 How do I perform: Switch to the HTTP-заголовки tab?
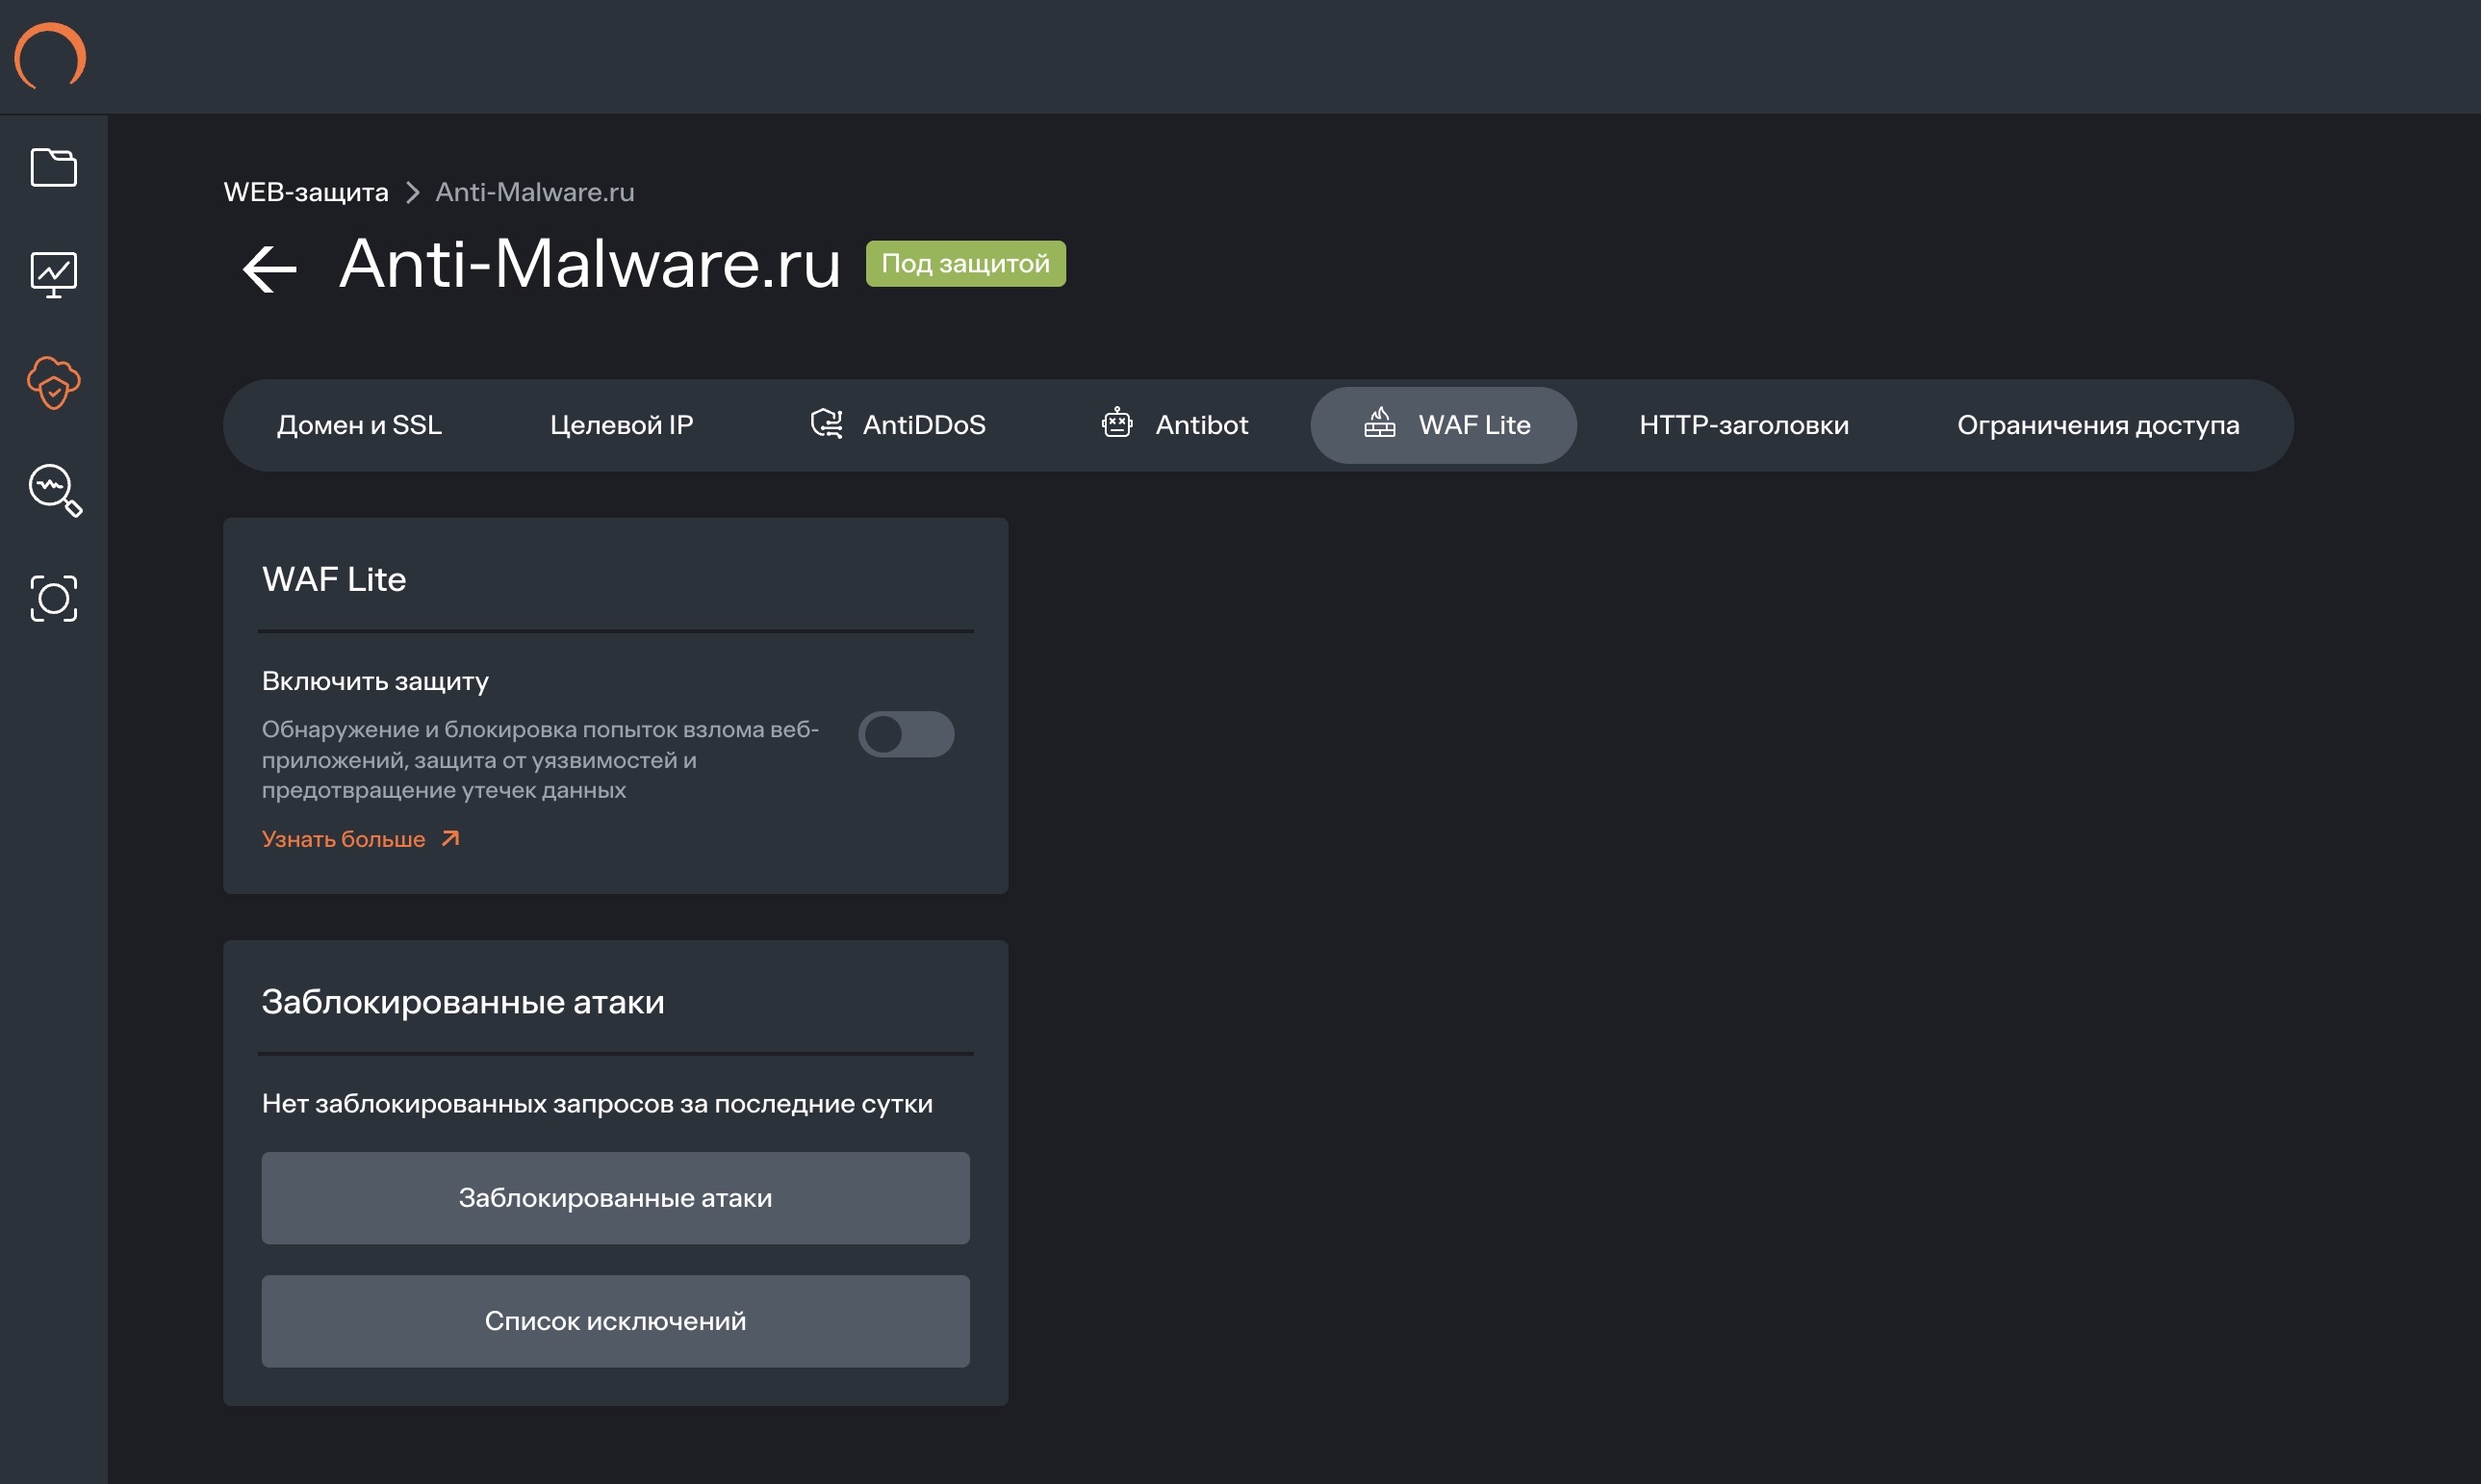pyautogui.click(x=1743, y=425)
